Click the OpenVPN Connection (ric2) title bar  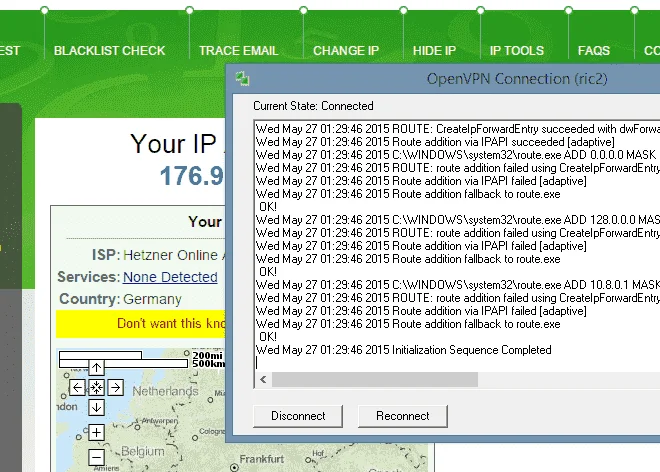coord(443,79)
